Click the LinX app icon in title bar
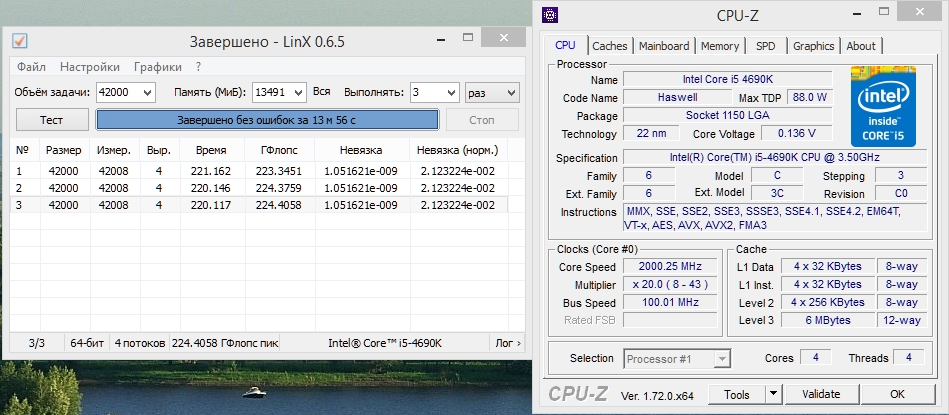The height and width of the screenshot is (415, 949). 19,41
